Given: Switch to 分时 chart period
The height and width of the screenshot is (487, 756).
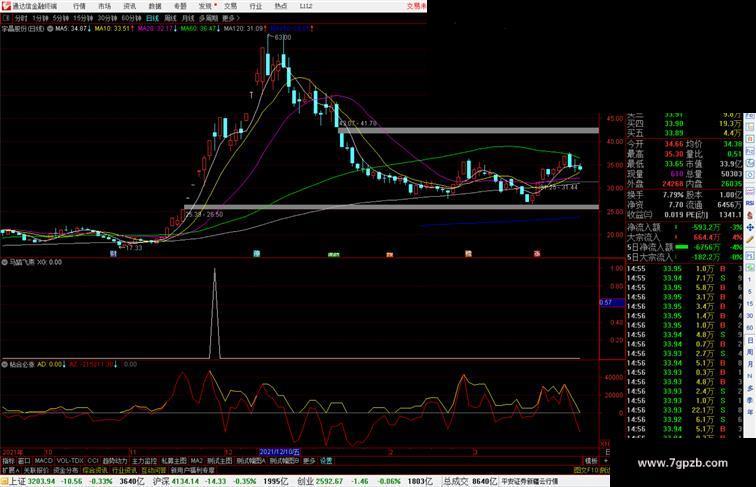Looking at the screenshot, I should pyautogui.click(x=21, y=18).
